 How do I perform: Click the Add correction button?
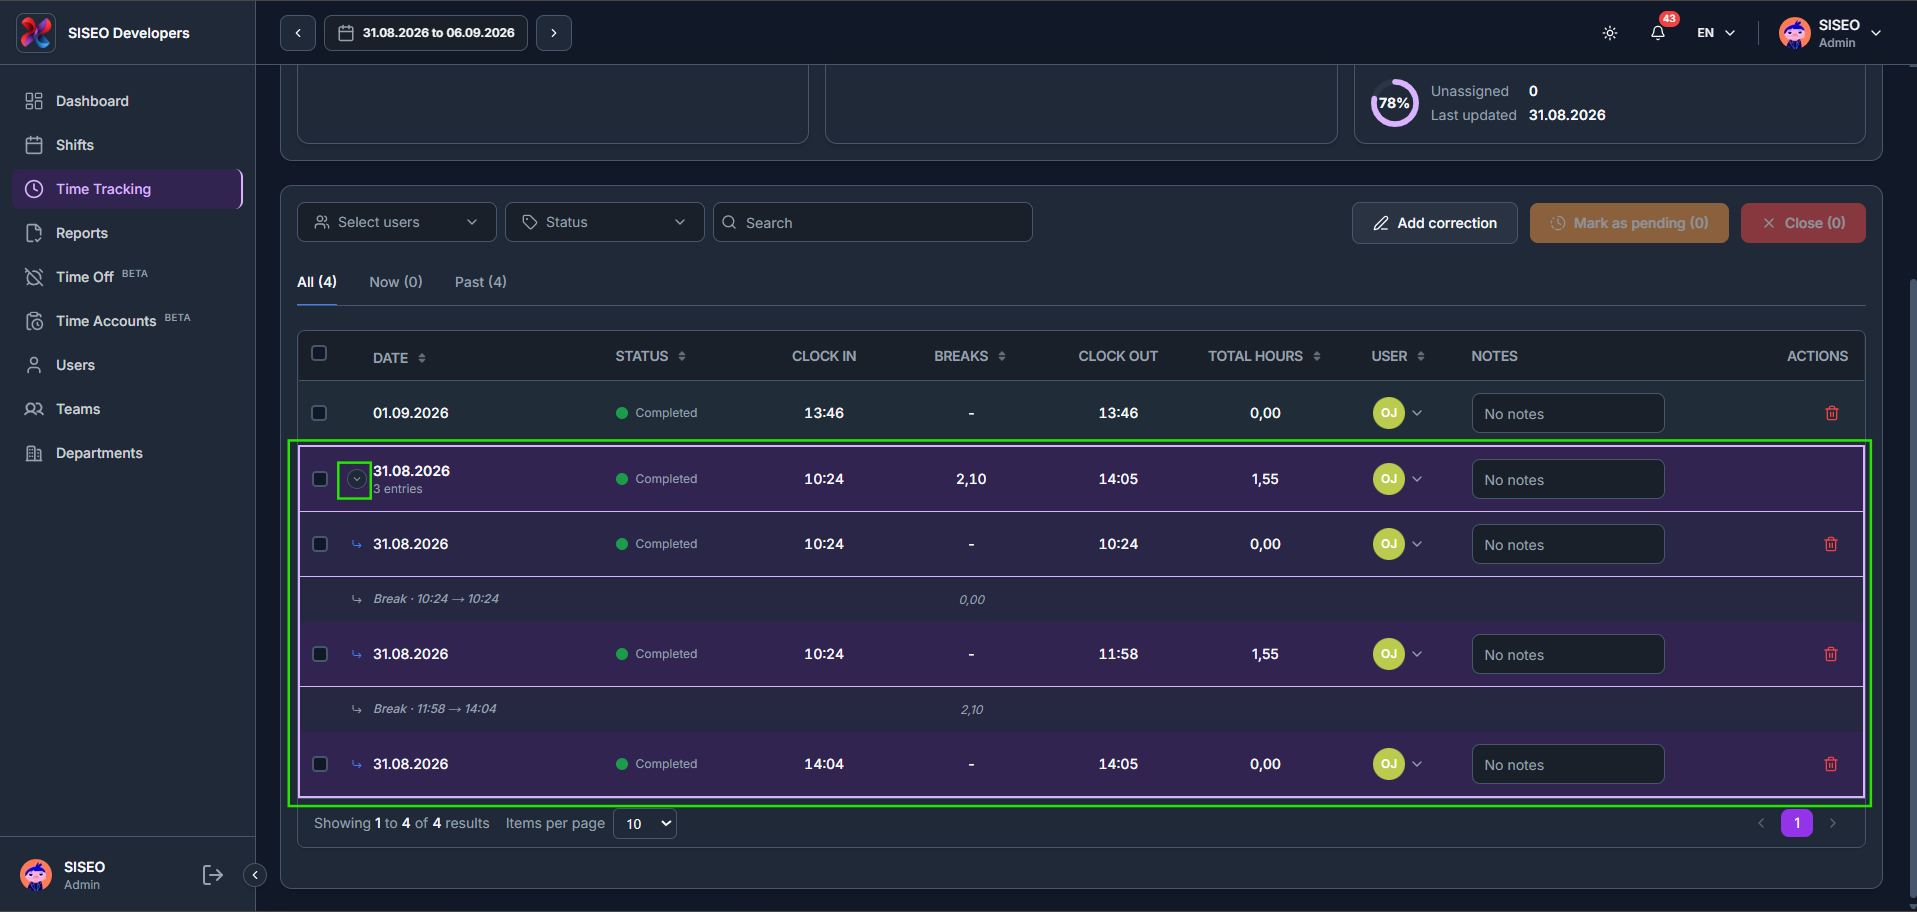click(x=1435, y=223)
